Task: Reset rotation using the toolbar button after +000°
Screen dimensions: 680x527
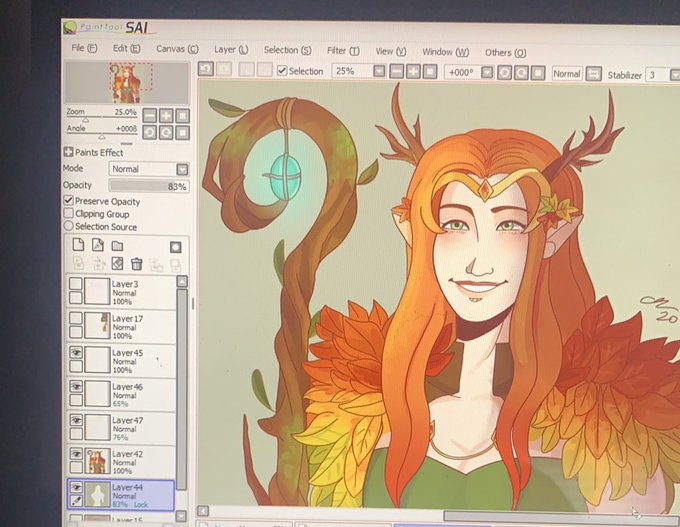Action: coord(538,73)
